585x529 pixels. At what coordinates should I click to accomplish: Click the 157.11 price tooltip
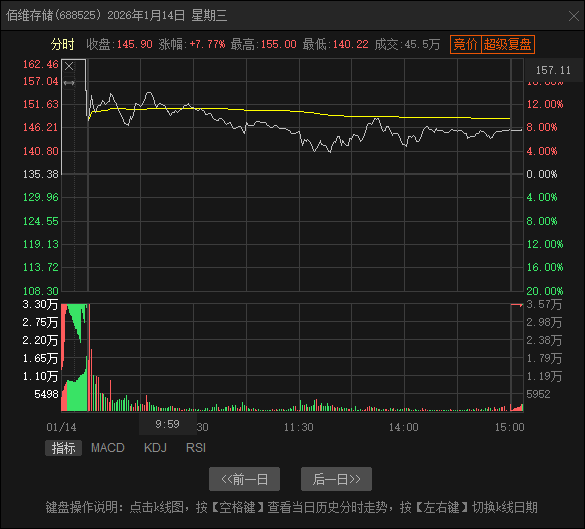[x=553, y=70]
